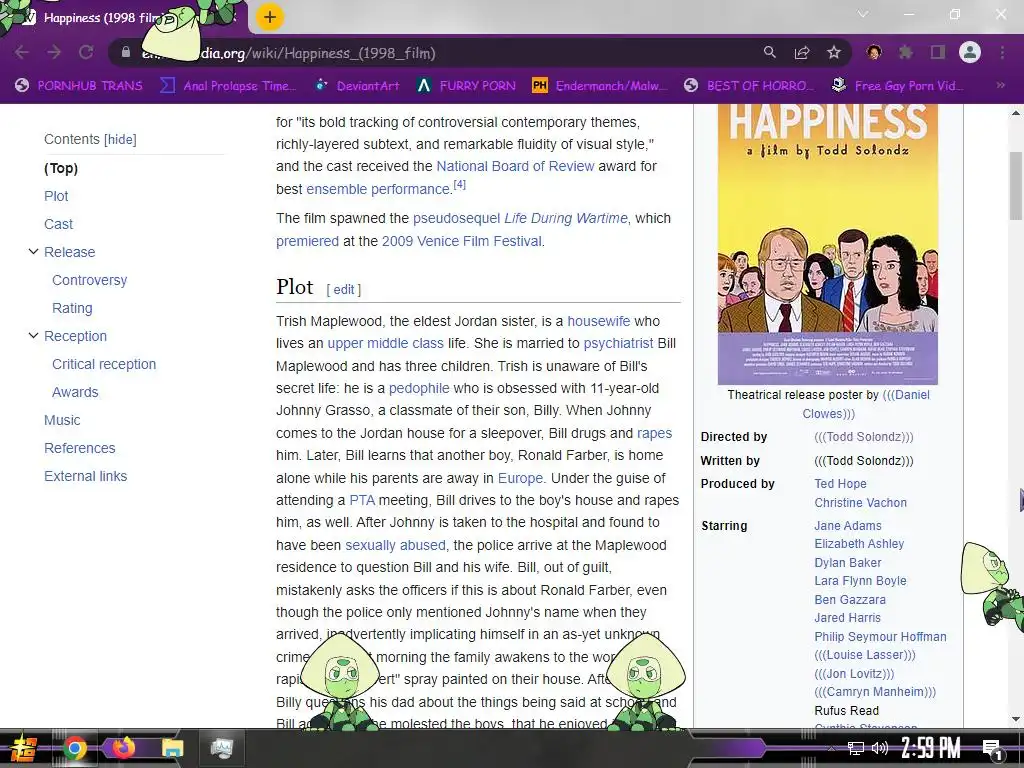Toggle the browser side panel icon
1024x768 pixels.
[938, 52]
